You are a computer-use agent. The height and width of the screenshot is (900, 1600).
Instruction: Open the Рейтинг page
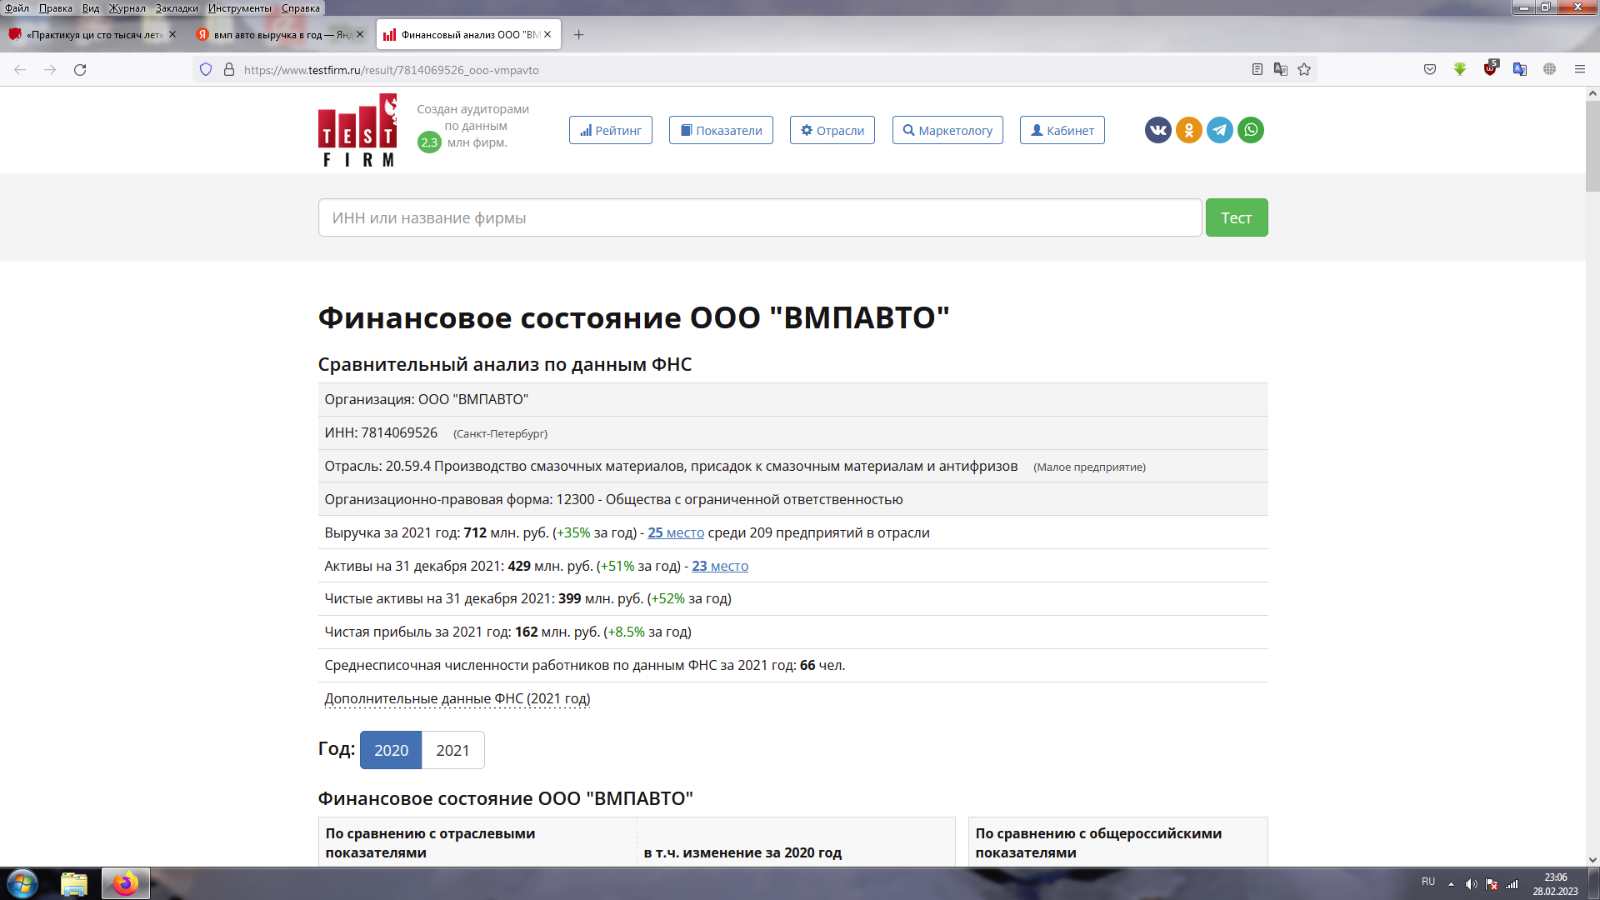click(x=611, y=130)
